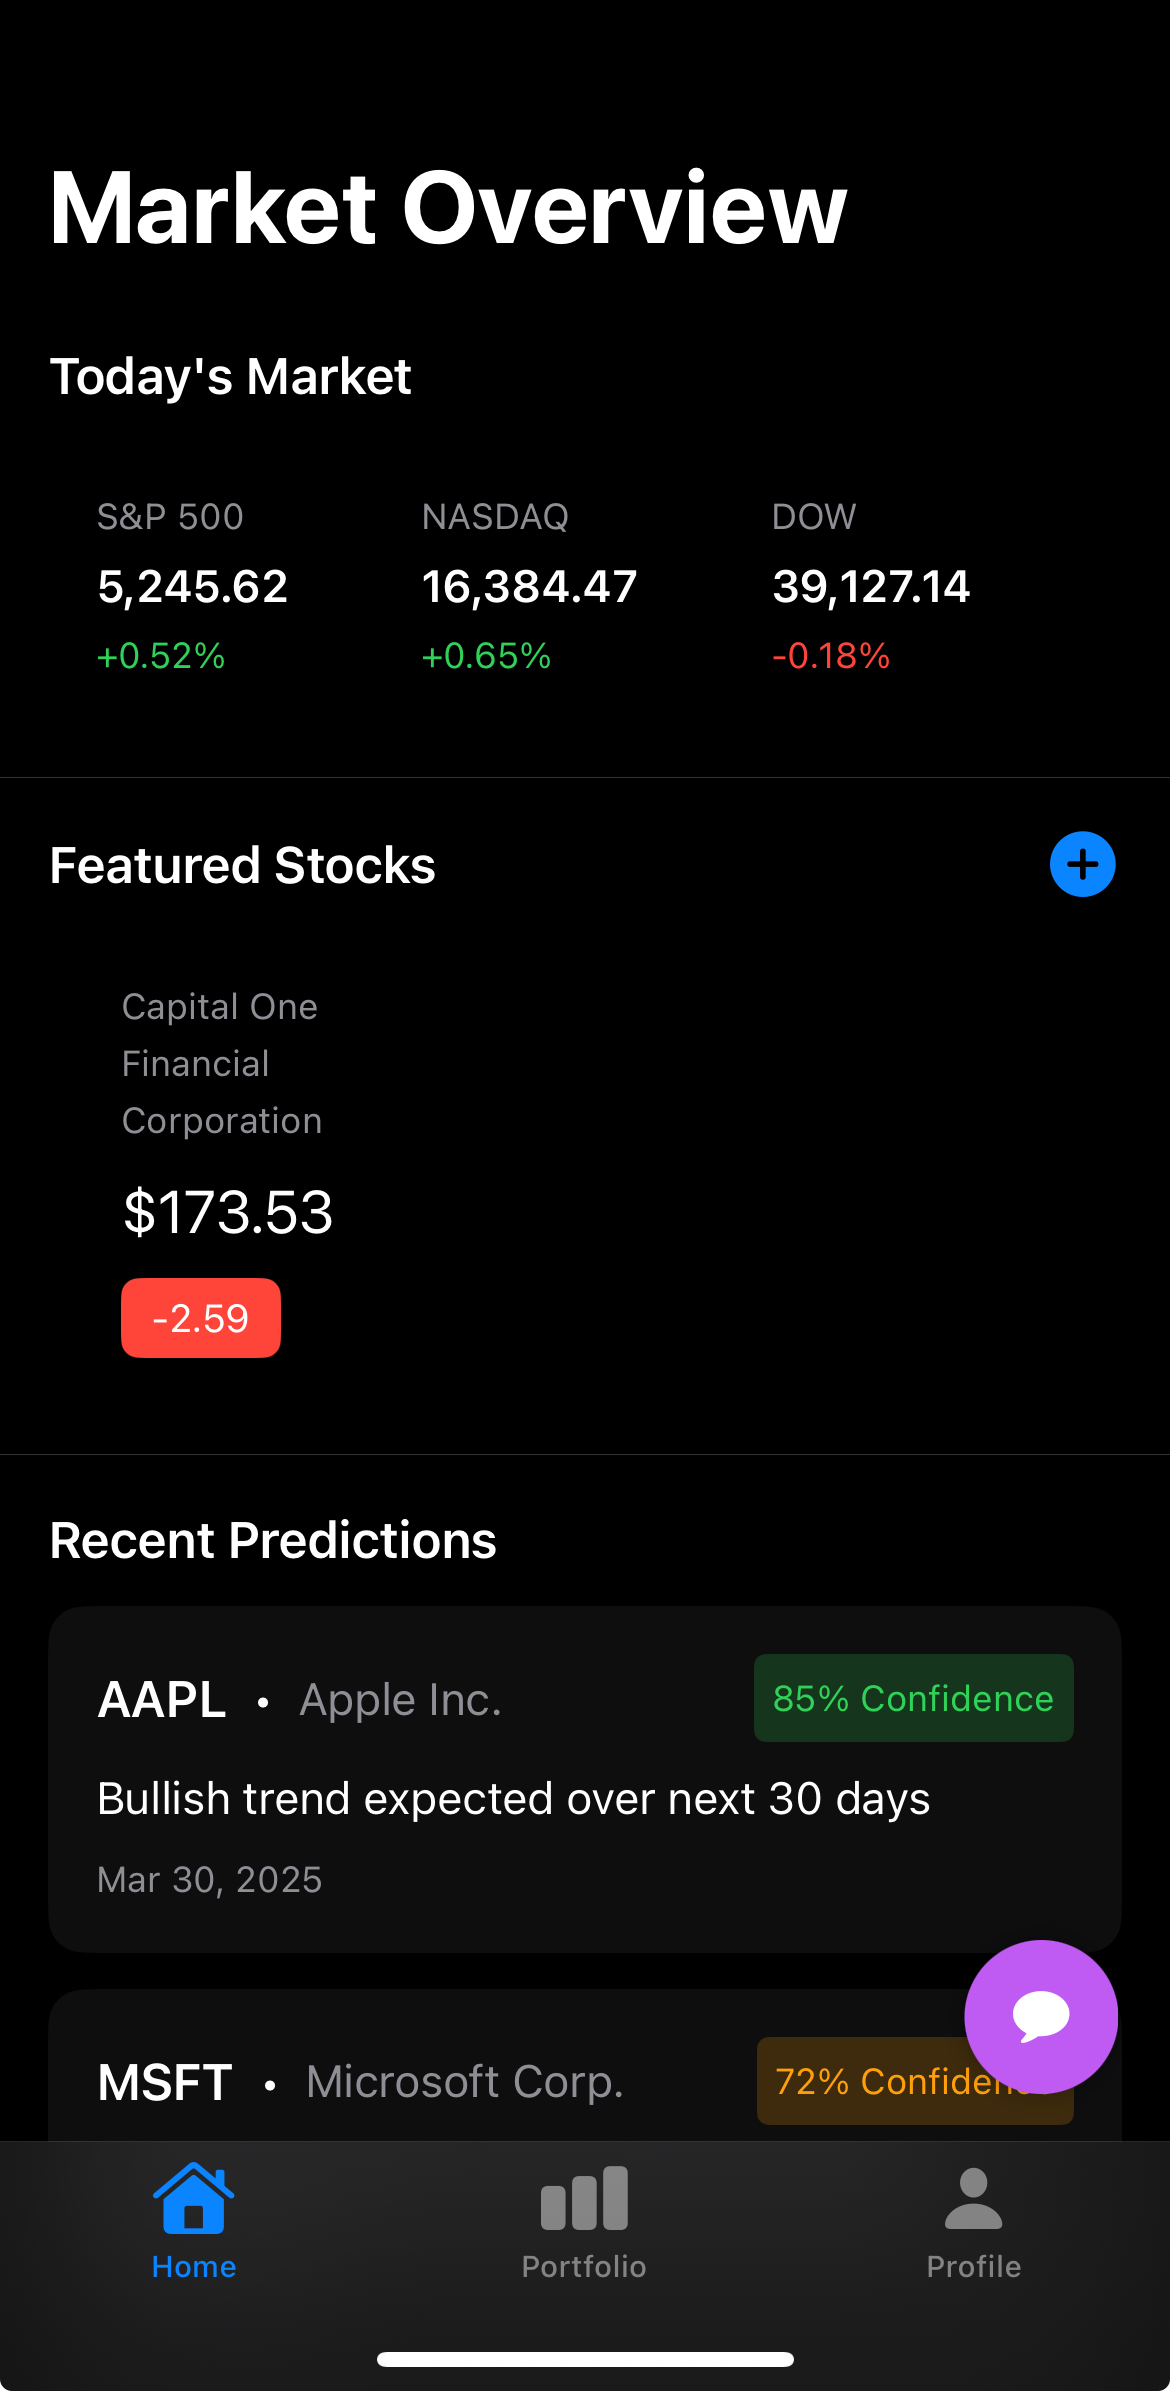Select the Home tab label
This screenshot has width=1170, height=2391.
pyautogui.click(x=193, y=2266)
